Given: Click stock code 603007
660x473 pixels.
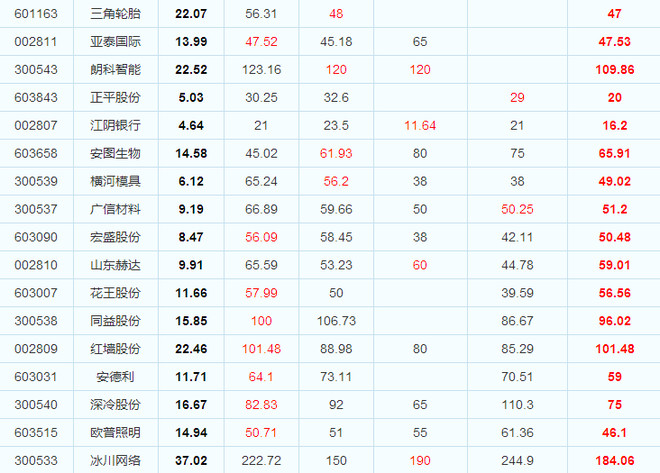Looking at the screenshot, I should point(36,293).
